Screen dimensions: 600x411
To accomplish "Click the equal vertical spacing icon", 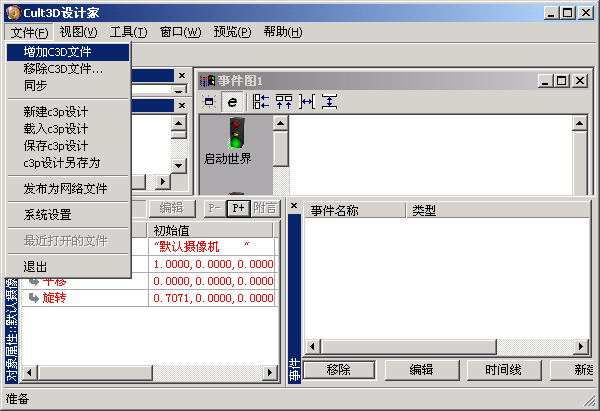I will [x=329, y=102].
